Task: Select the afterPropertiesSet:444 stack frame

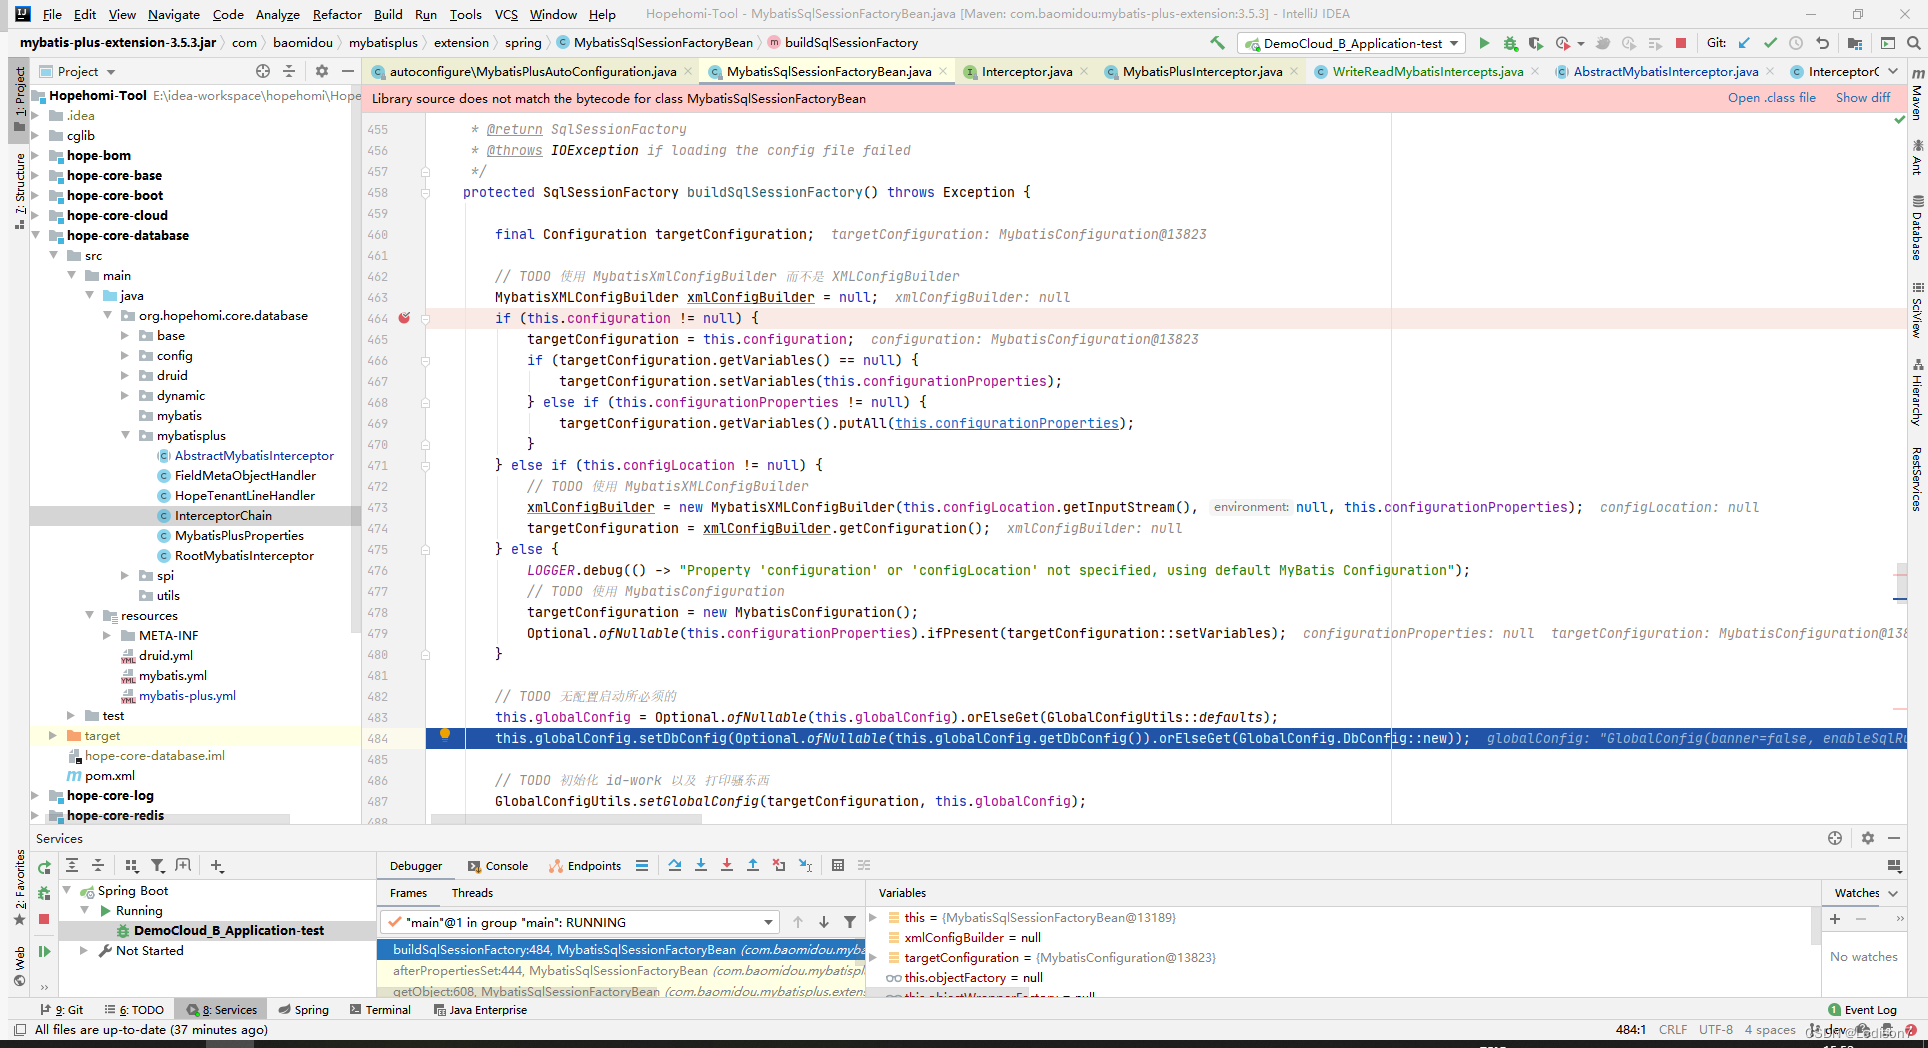Action: (621, 971)
